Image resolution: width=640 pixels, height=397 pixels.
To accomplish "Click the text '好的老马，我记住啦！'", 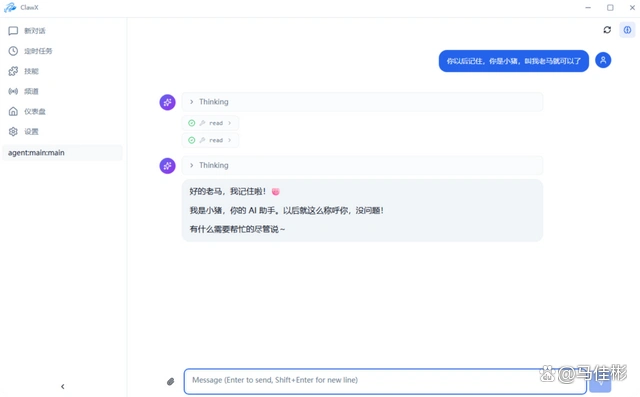I will tap(228, 191).
